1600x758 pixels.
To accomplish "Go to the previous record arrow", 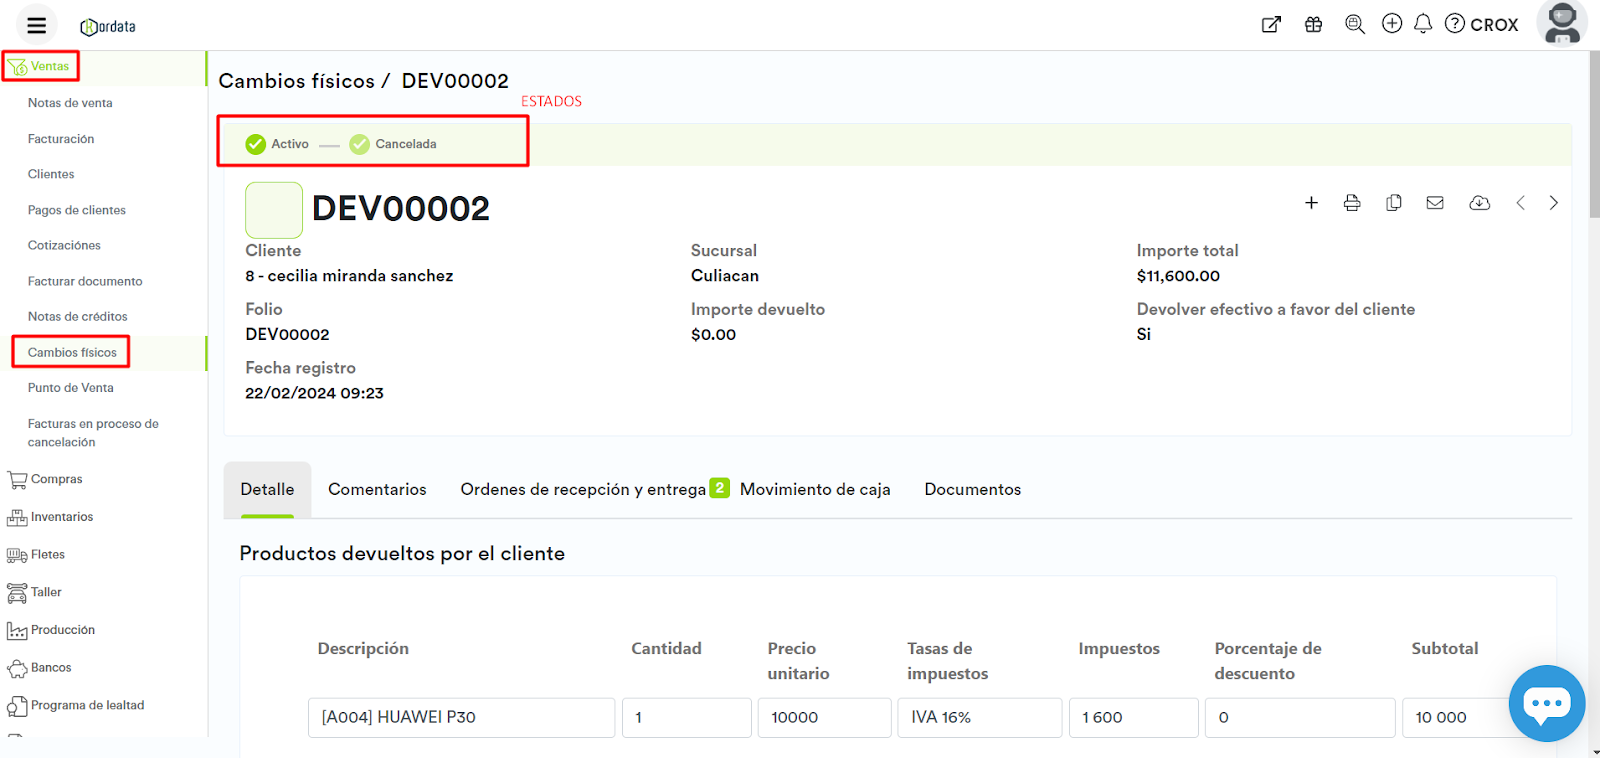I will pos(1520,203).
